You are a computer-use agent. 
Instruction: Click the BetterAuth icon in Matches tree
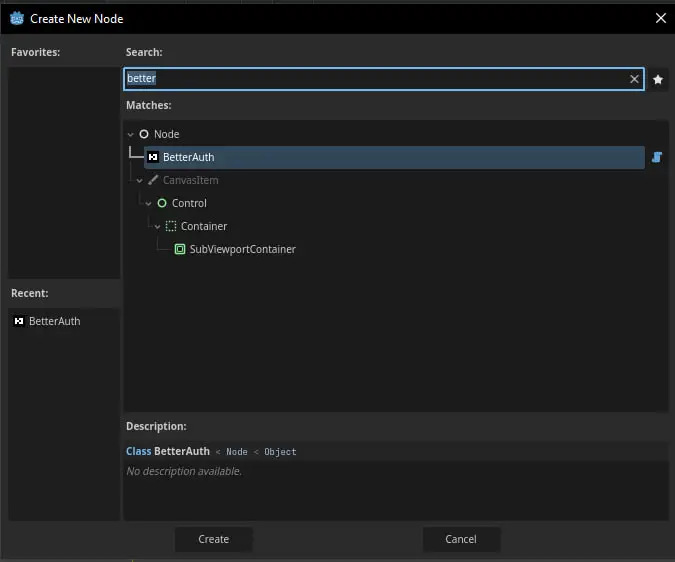point(153,157)
